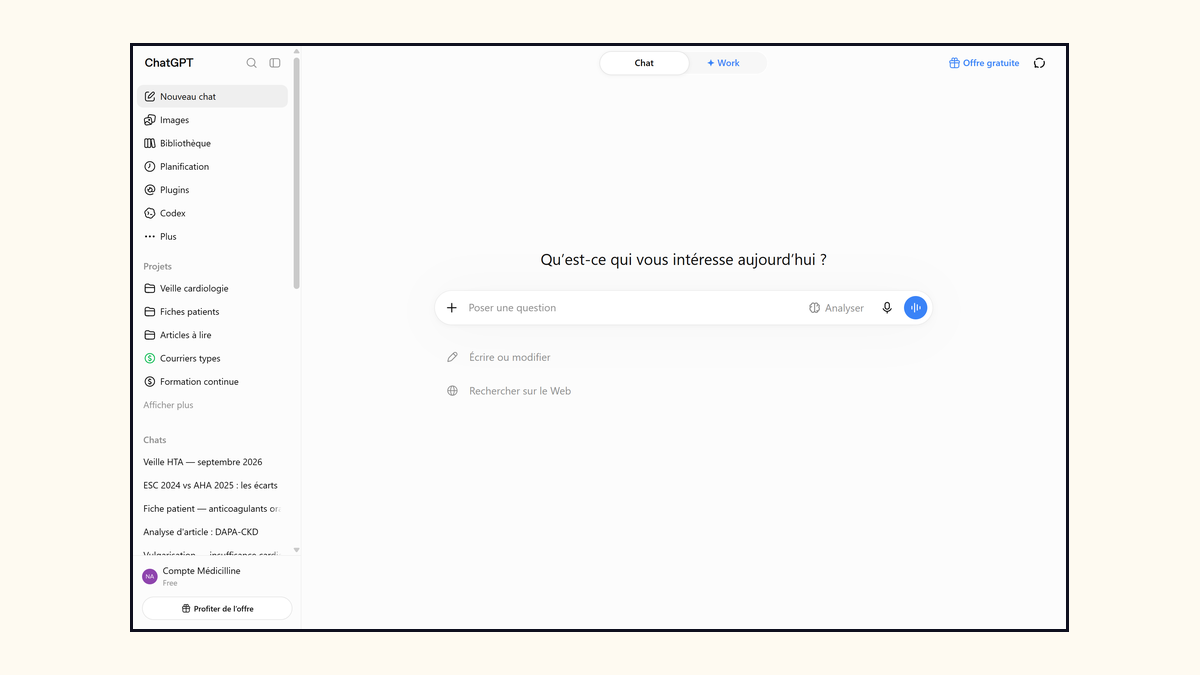This screenshot has width=1200, height=675.
Task: Click the sidebar vertical scrollbar
Action: coord(296,172)
